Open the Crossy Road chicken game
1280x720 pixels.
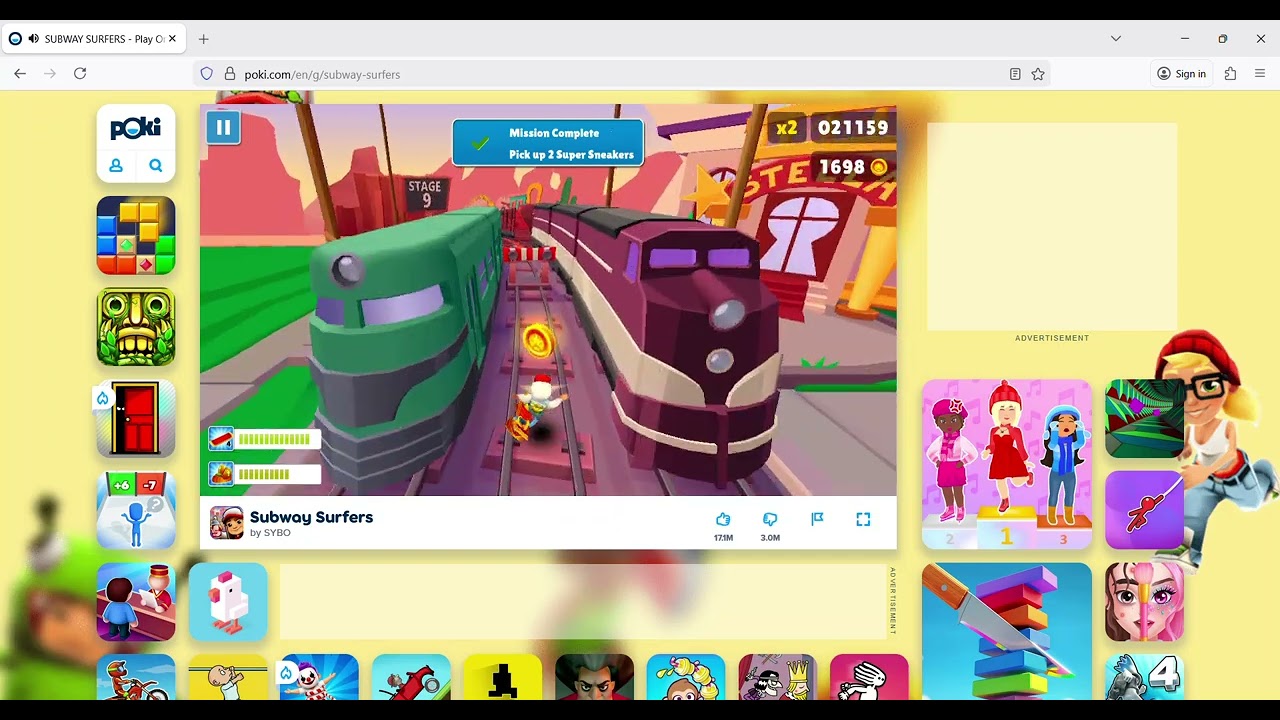[228, 602]
